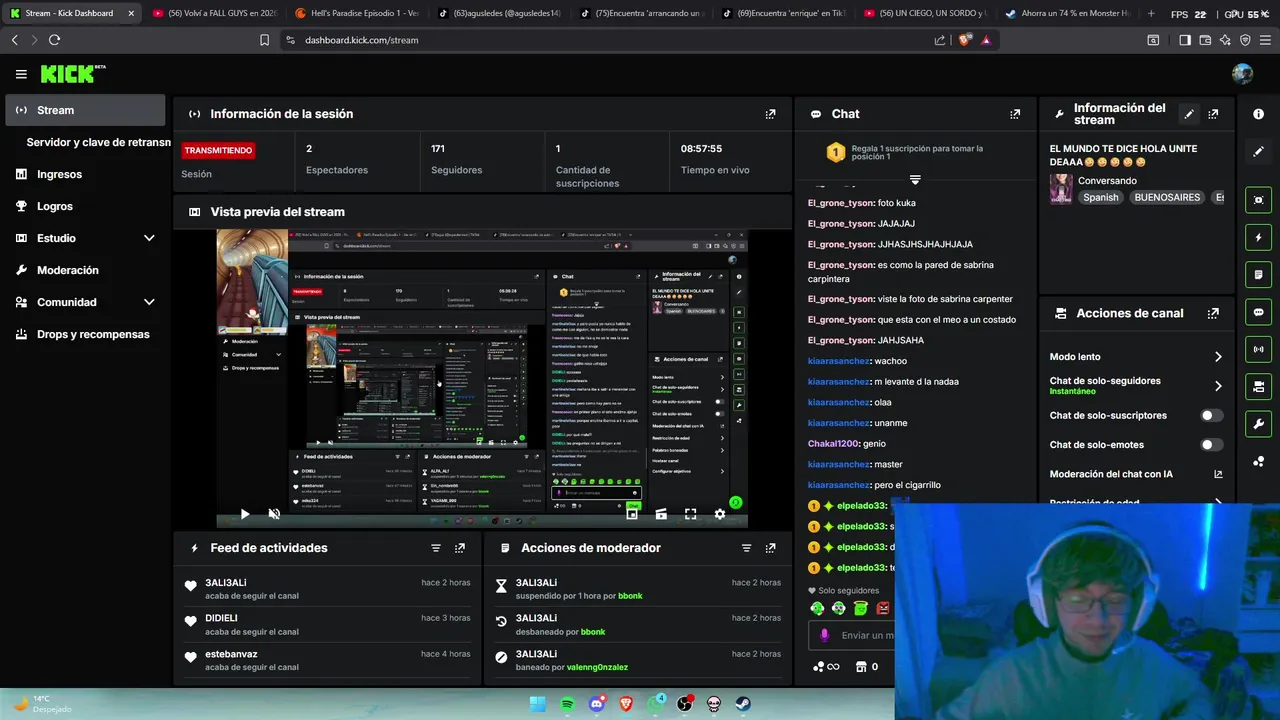This screenshot has height=720, width=1280.
Task: Toggle the chat bubble widget icon on the right rail
Action: pos(1258,312)
